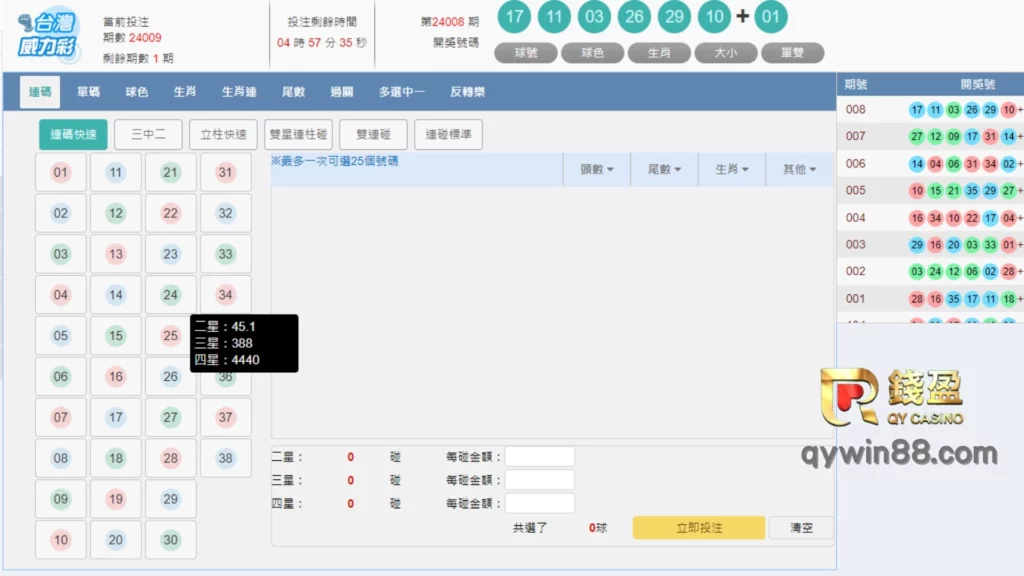Screen dimensions: 1024x576
Task: Click the 二星 每碰金額 input field
Action: coord(539,457)
